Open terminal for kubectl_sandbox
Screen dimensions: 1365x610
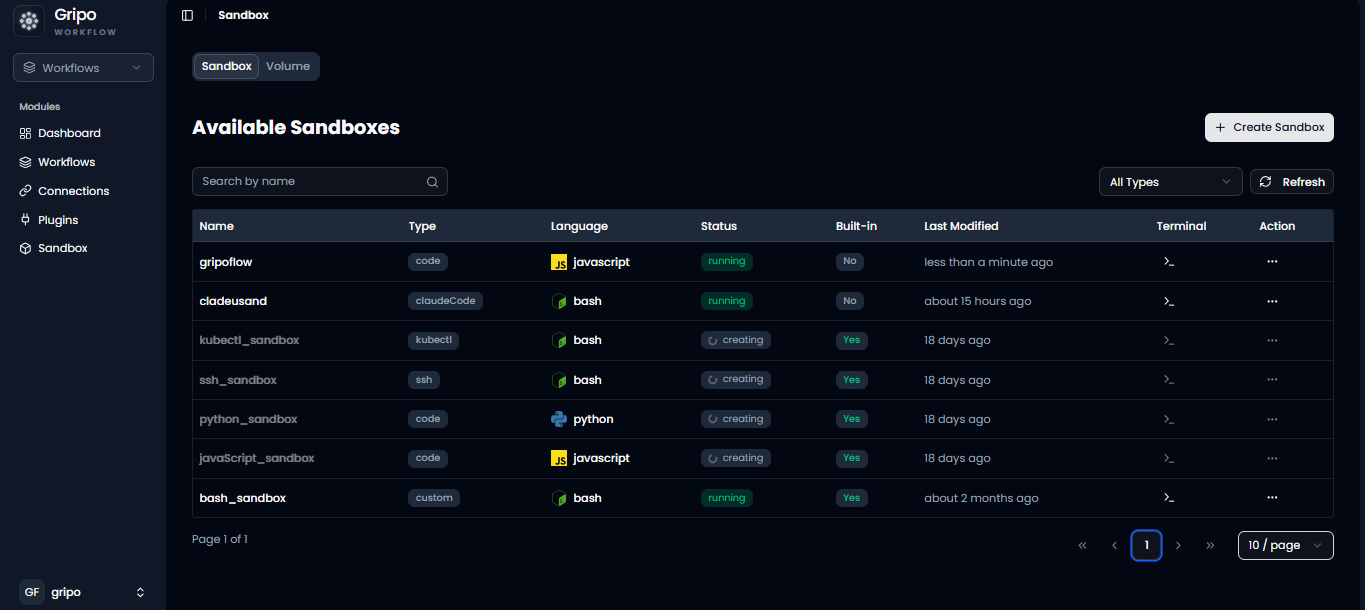click(x=1168, y=340)
